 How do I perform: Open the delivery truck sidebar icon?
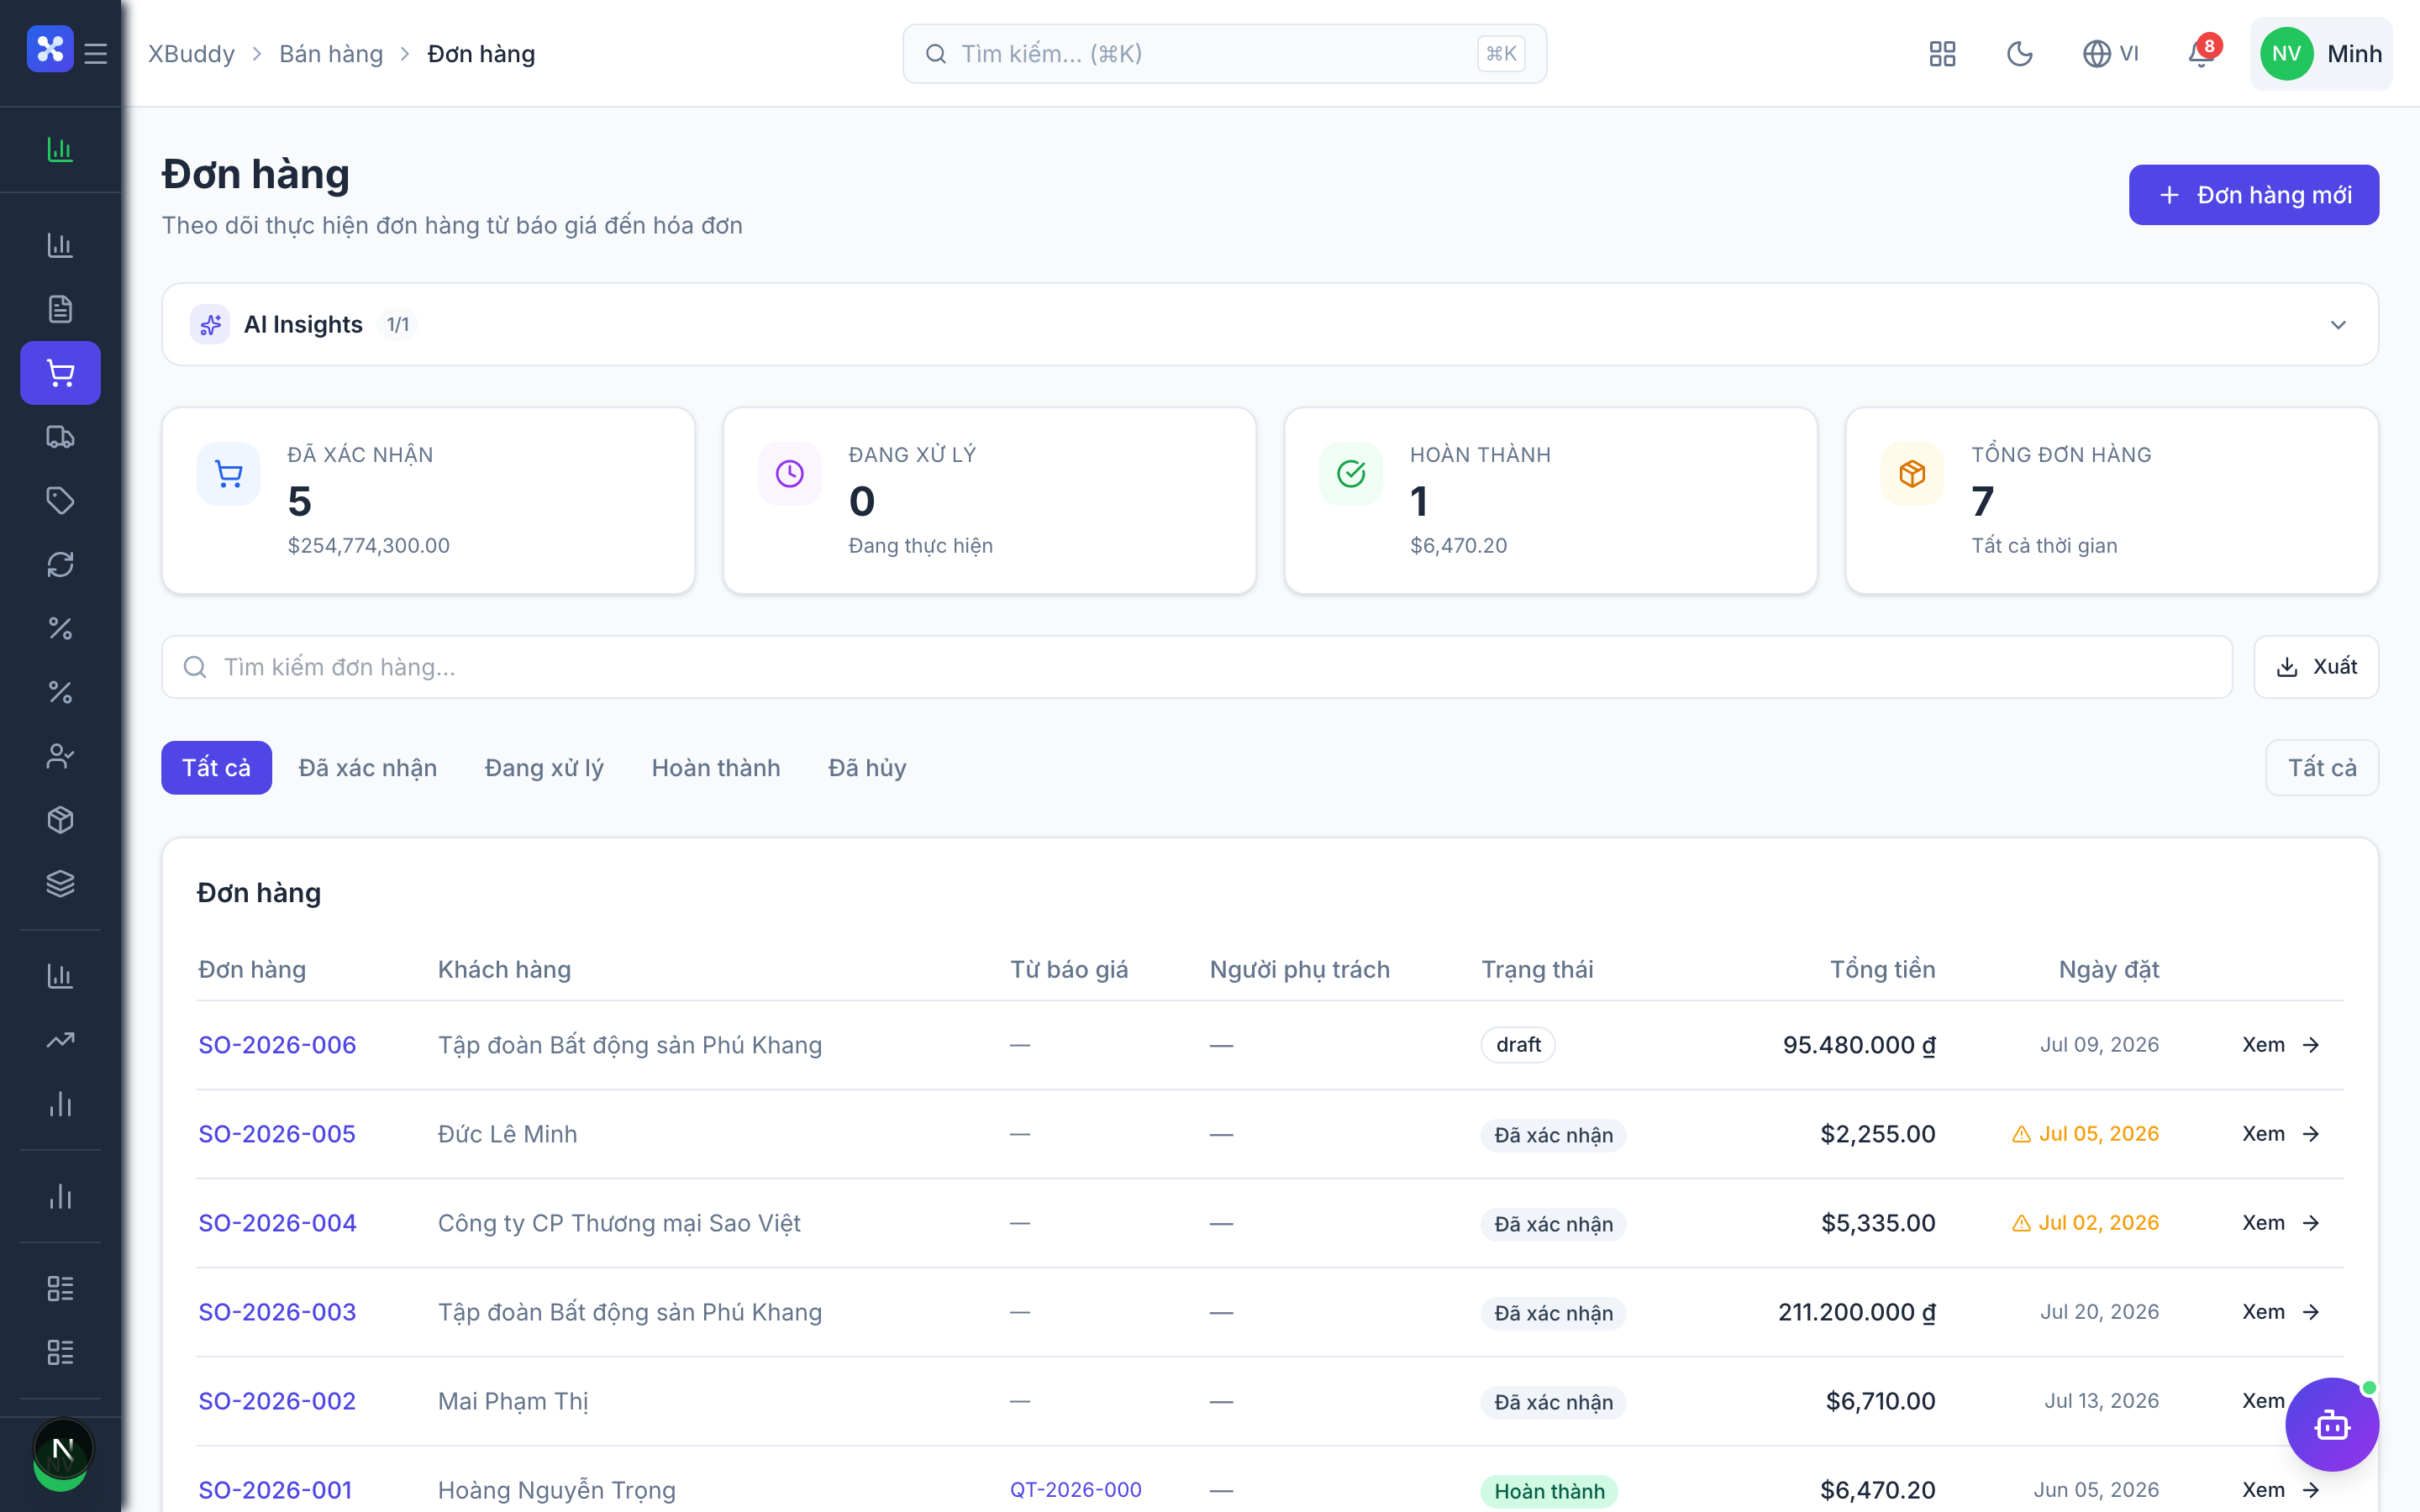click(x=60, y=437)
